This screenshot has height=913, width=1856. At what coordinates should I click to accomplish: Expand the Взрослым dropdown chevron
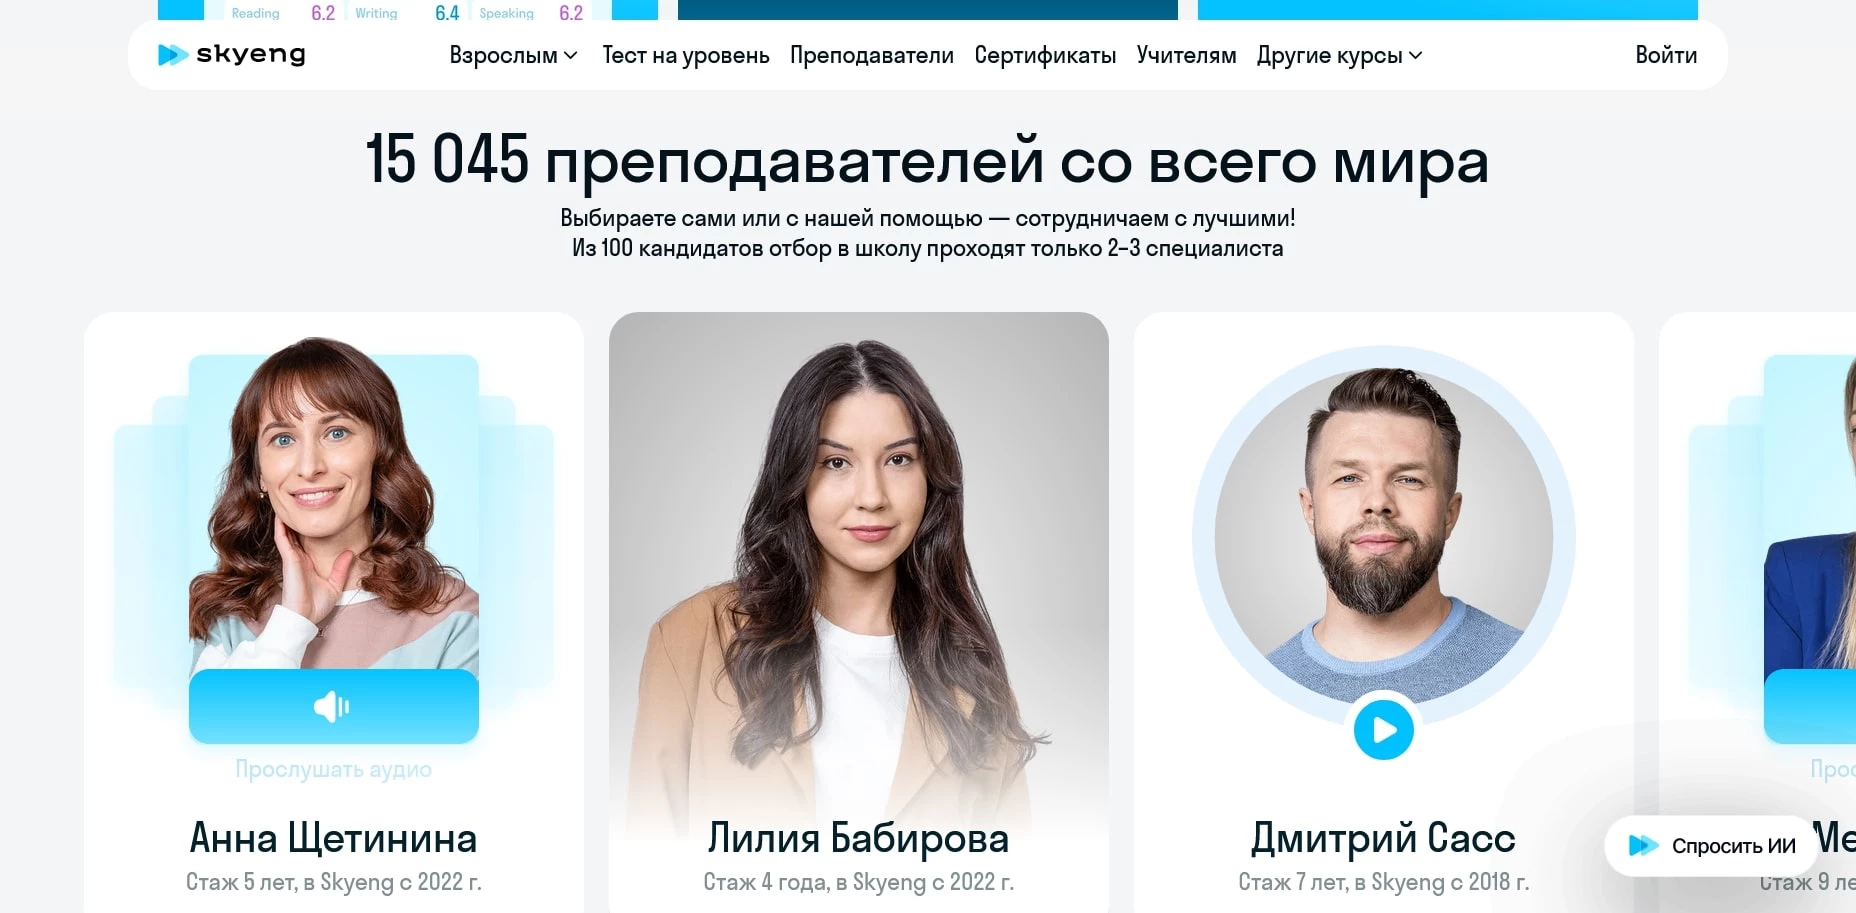pyautogui.click(x=571, y=56)
